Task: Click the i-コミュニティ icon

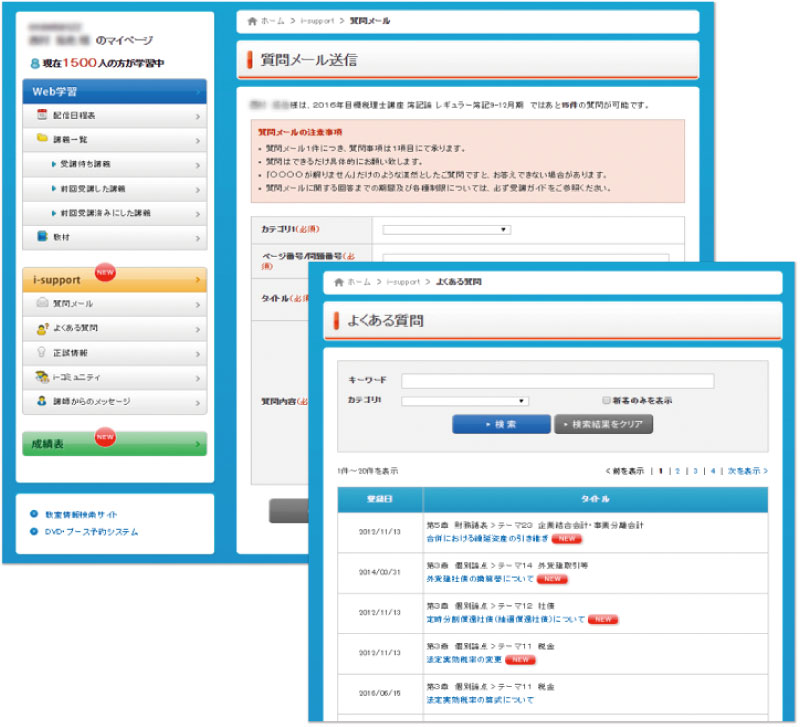Action: (x=42, y=377)
